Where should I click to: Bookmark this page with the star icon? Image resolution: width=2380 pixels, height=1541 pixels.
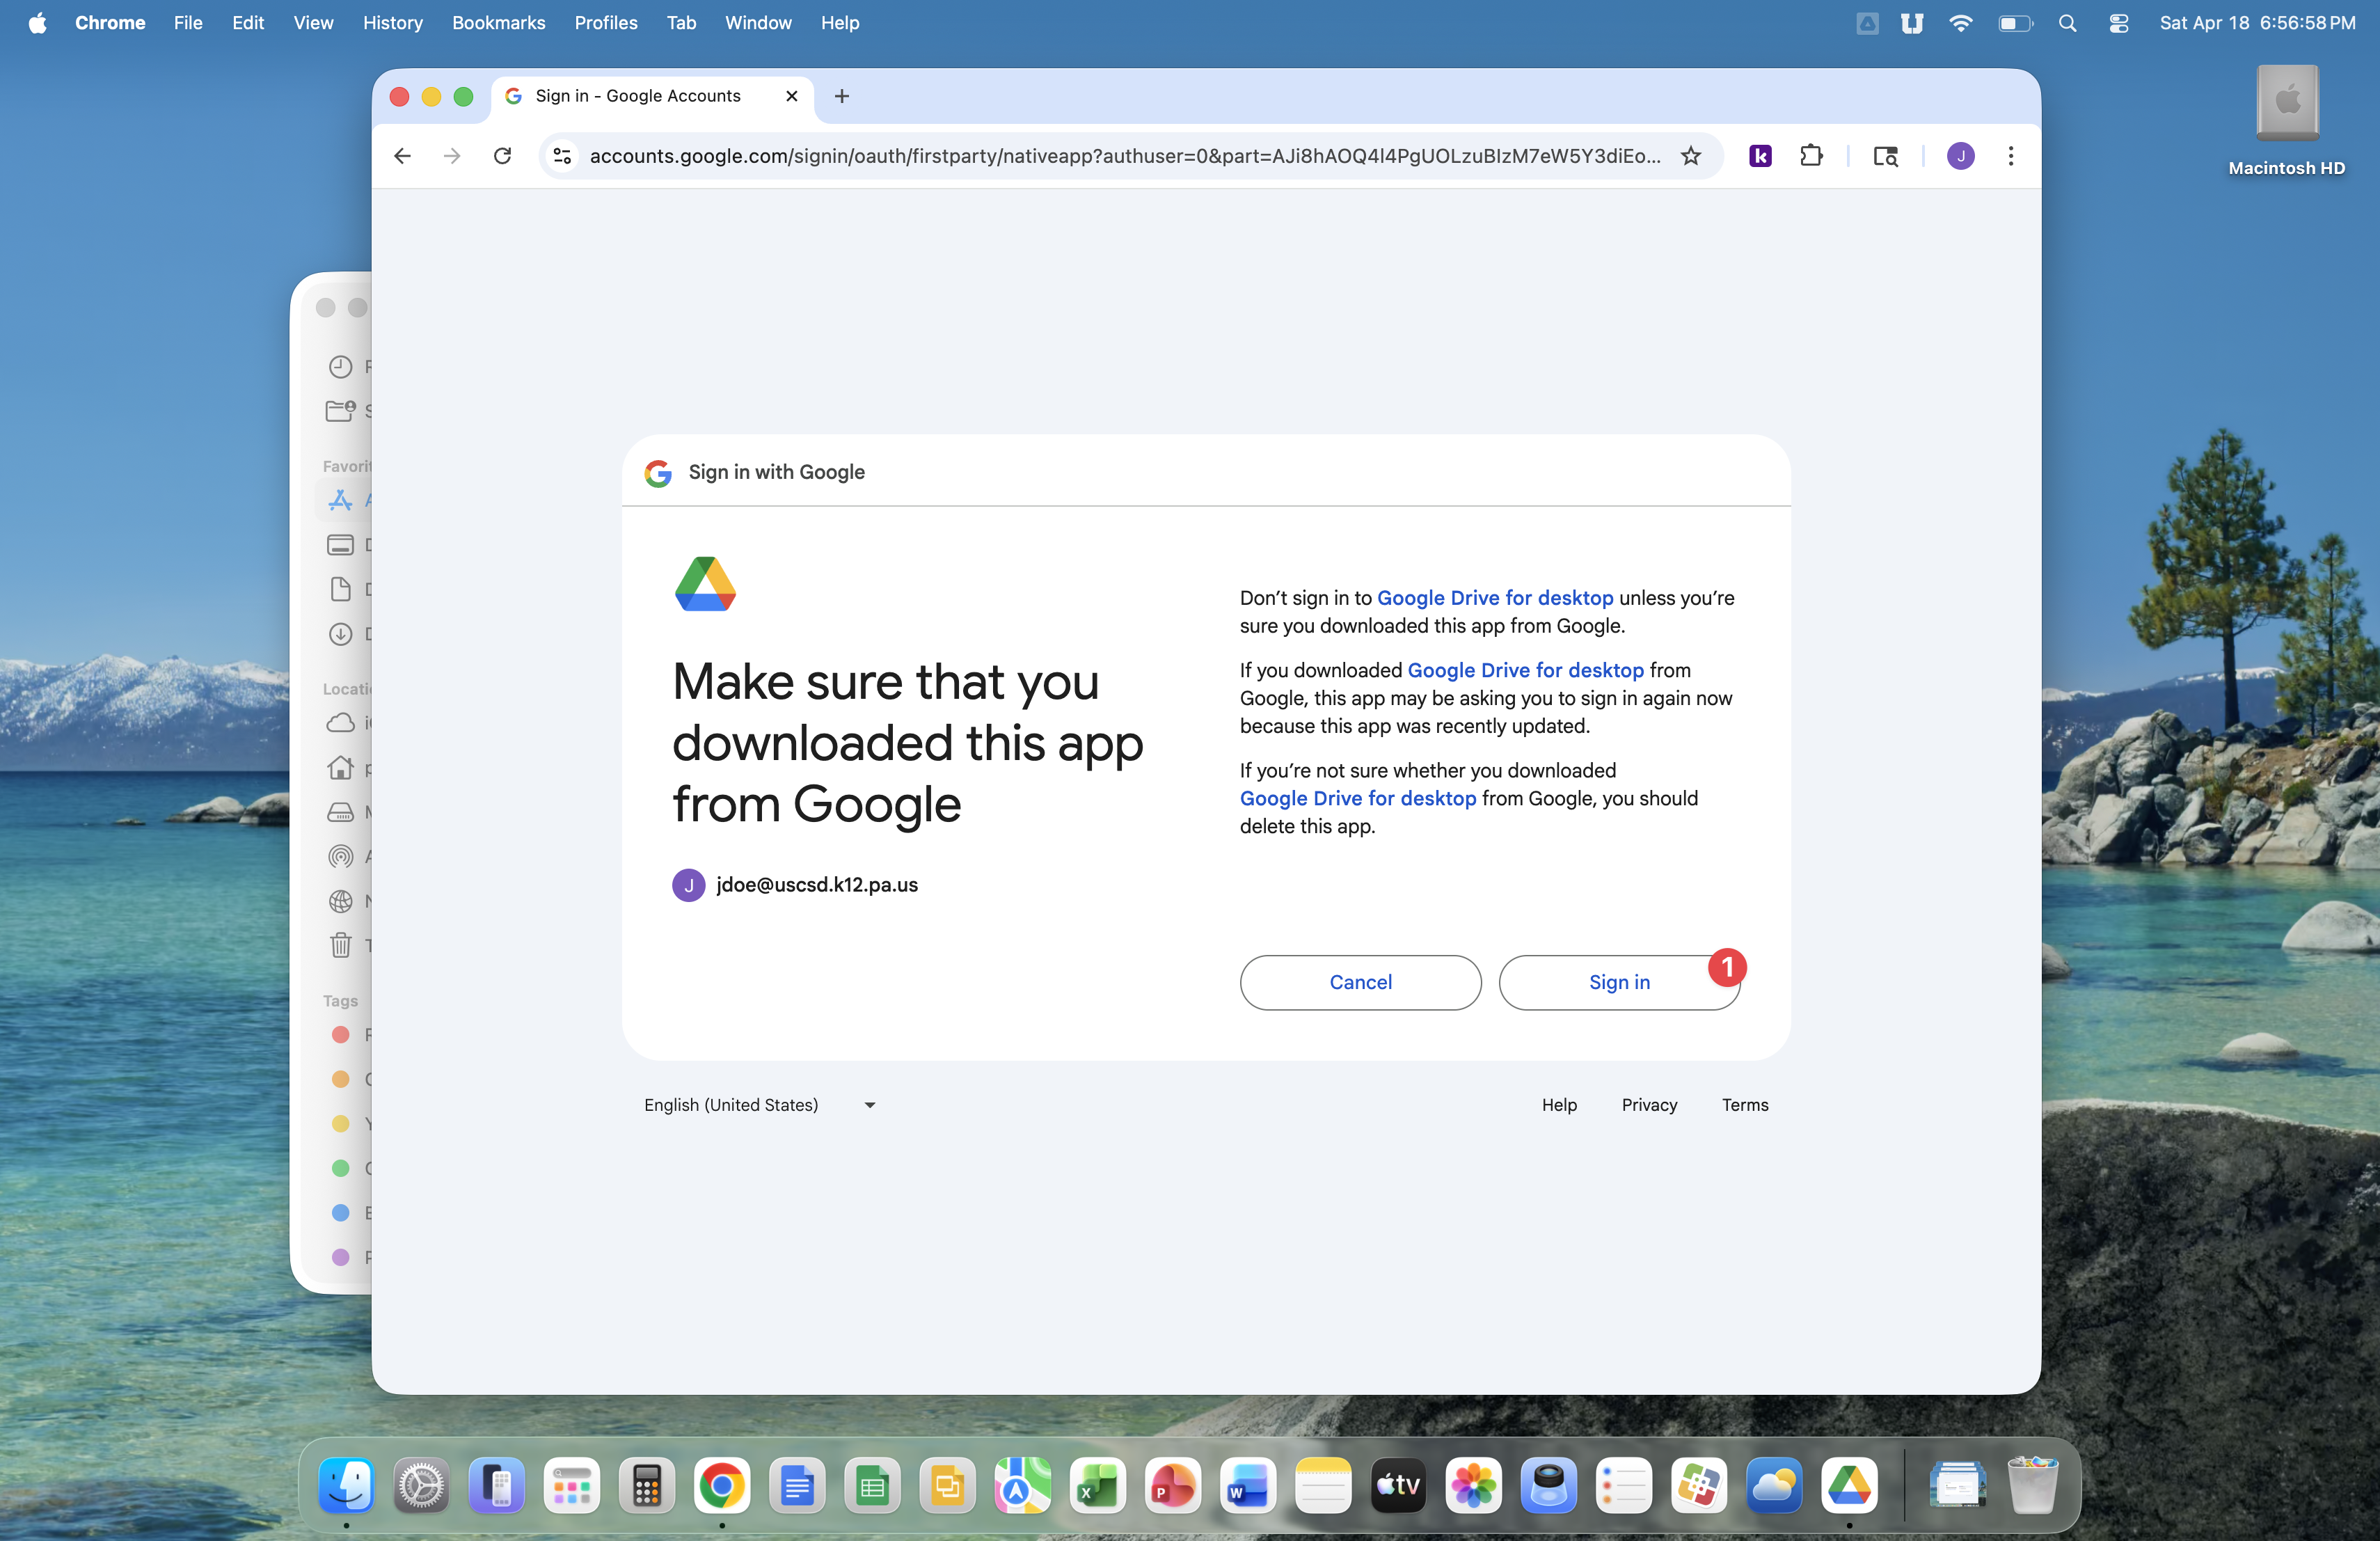point(1690,156)
